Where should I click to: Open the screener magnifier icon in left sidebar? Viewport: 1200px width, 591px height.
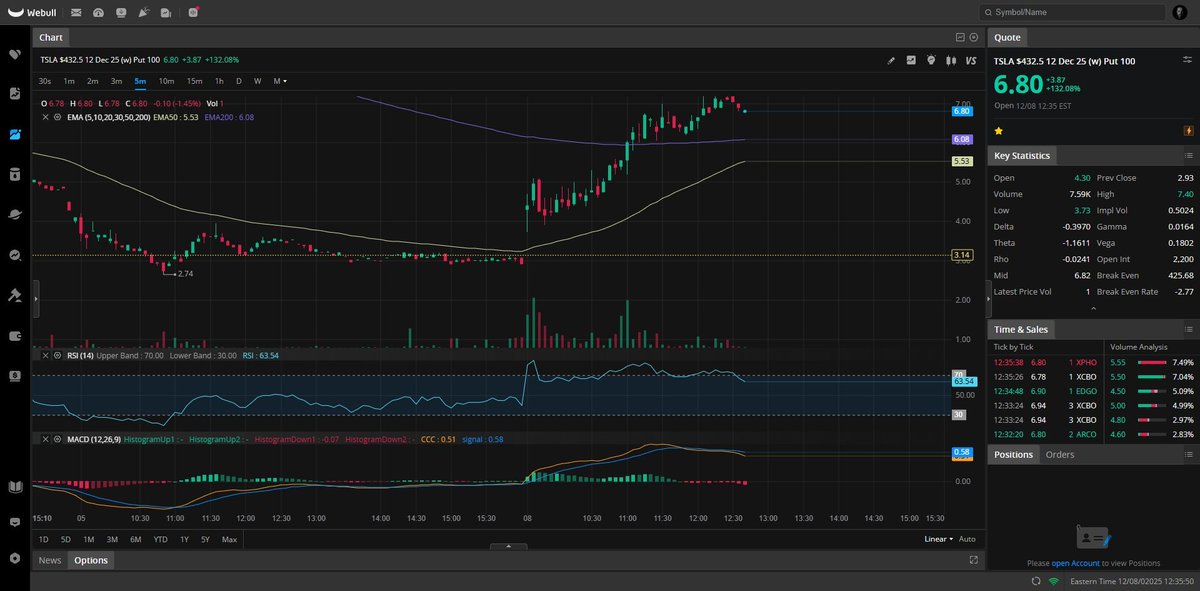click(14, 255)
